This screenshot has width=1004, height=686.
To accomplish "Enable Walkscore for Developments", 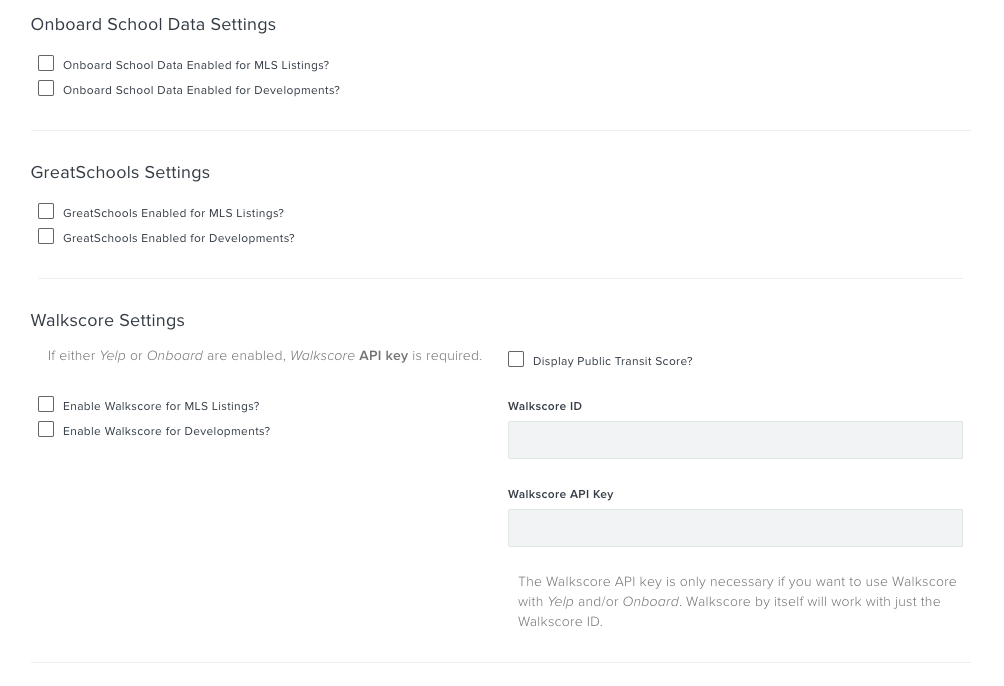I will pos(46,429).
